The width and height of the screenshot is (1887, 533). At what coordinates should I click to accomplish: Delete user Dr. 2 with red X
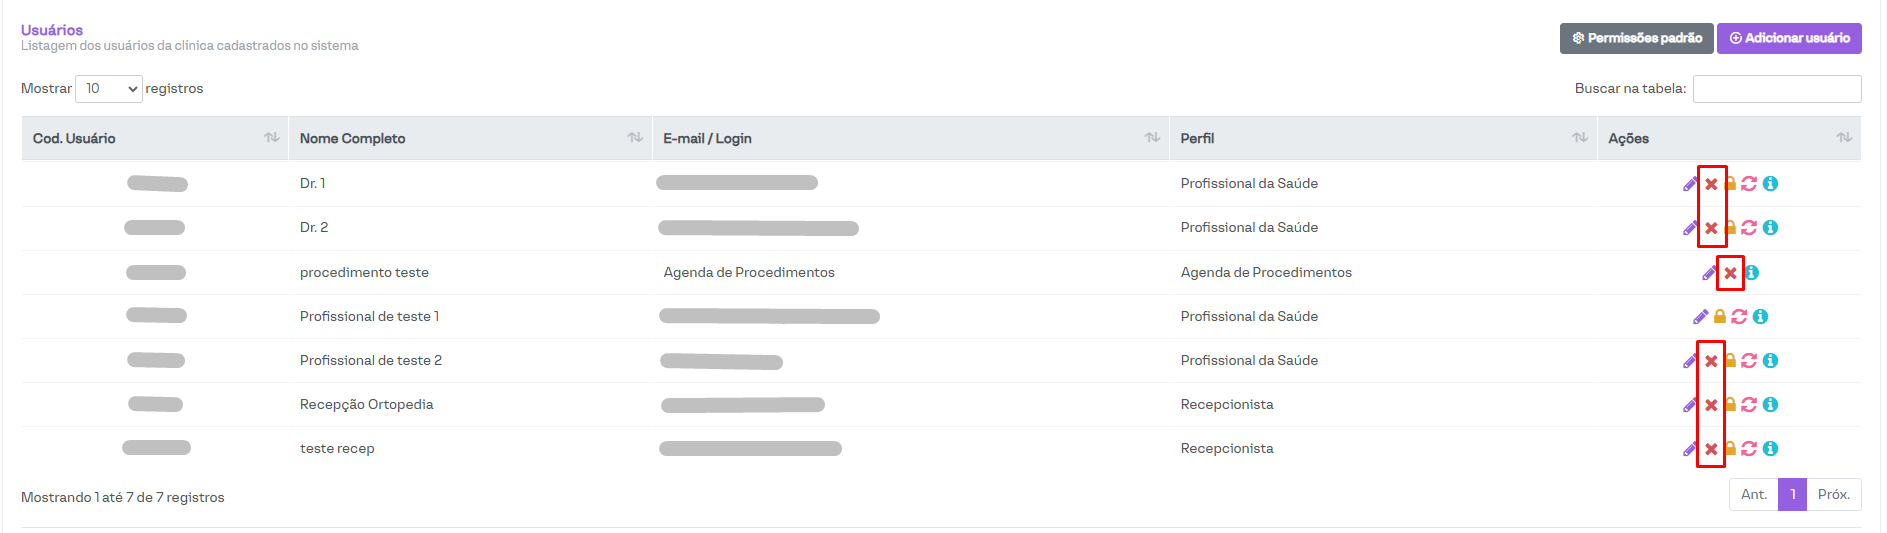[x=1711, y=228]
